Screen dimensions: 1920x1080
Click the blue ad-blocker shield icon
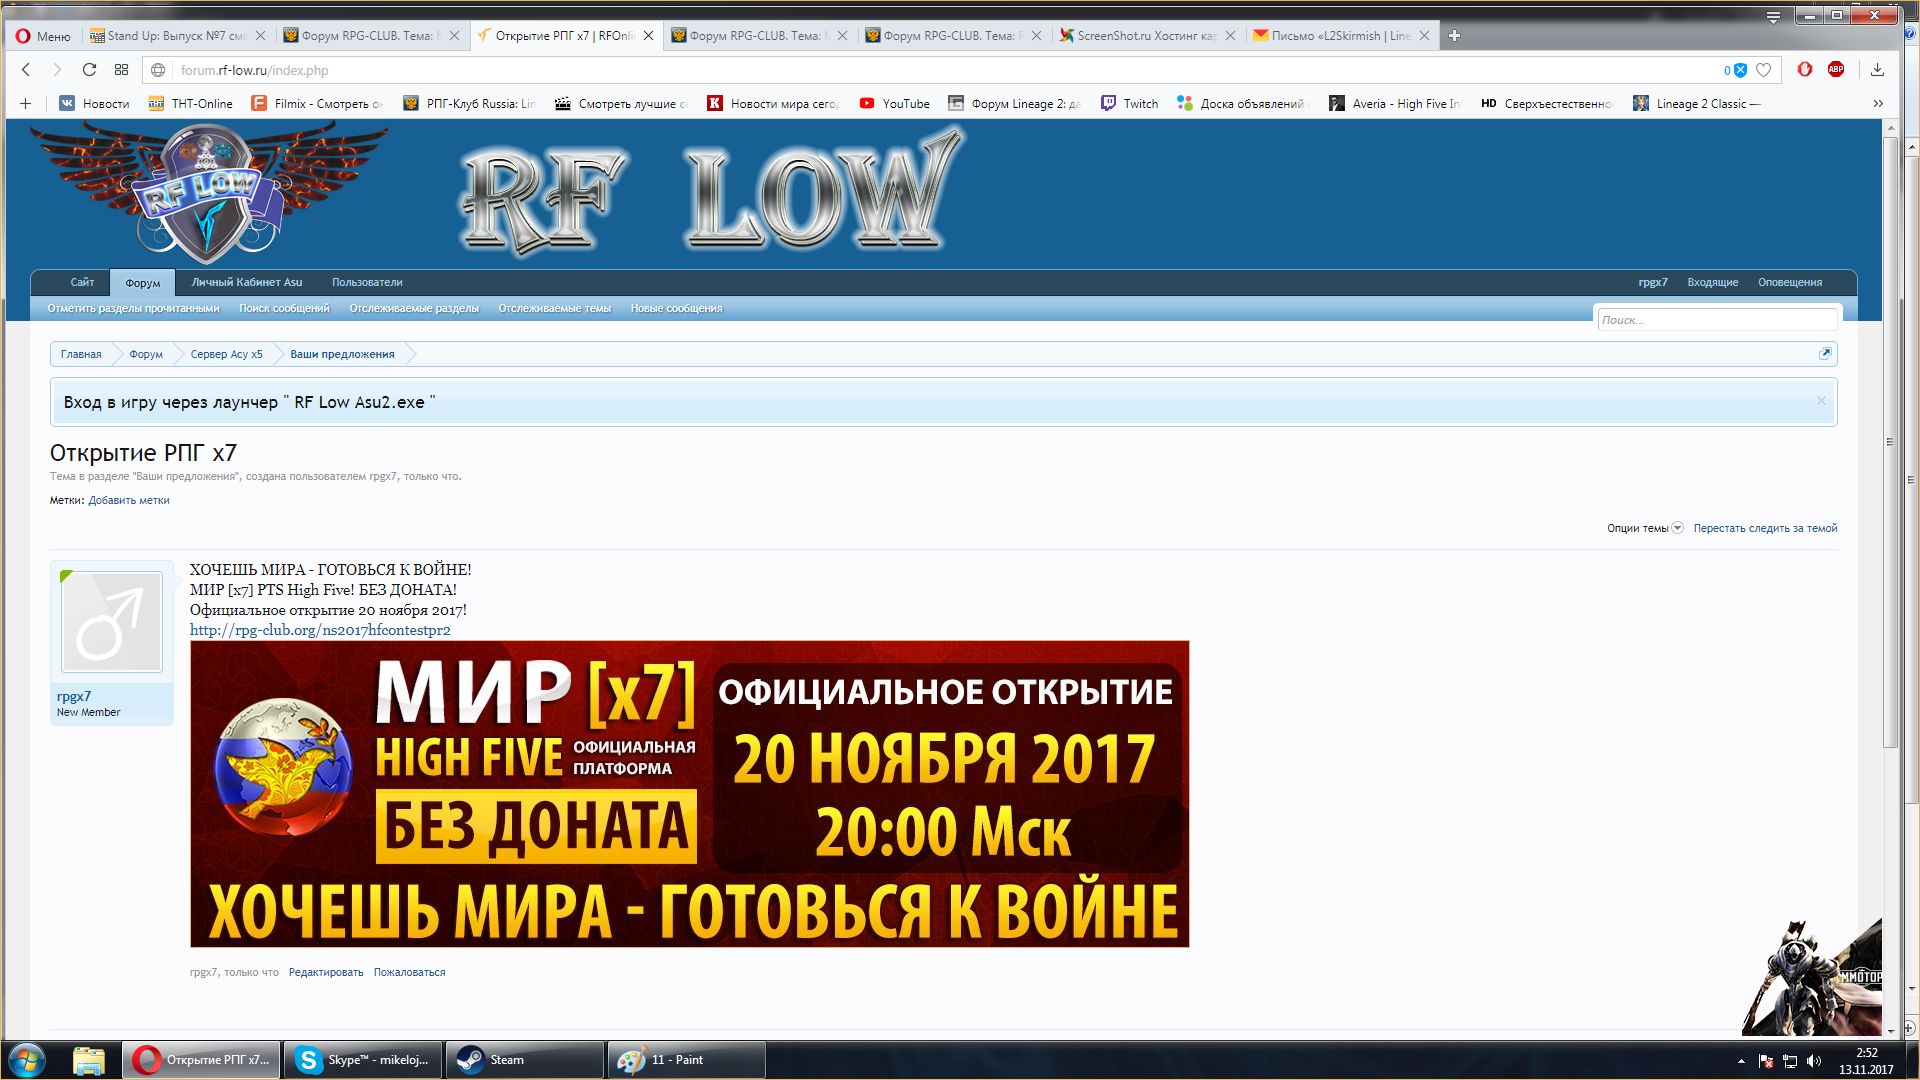pyautogui.click(x=1740, y=70)
